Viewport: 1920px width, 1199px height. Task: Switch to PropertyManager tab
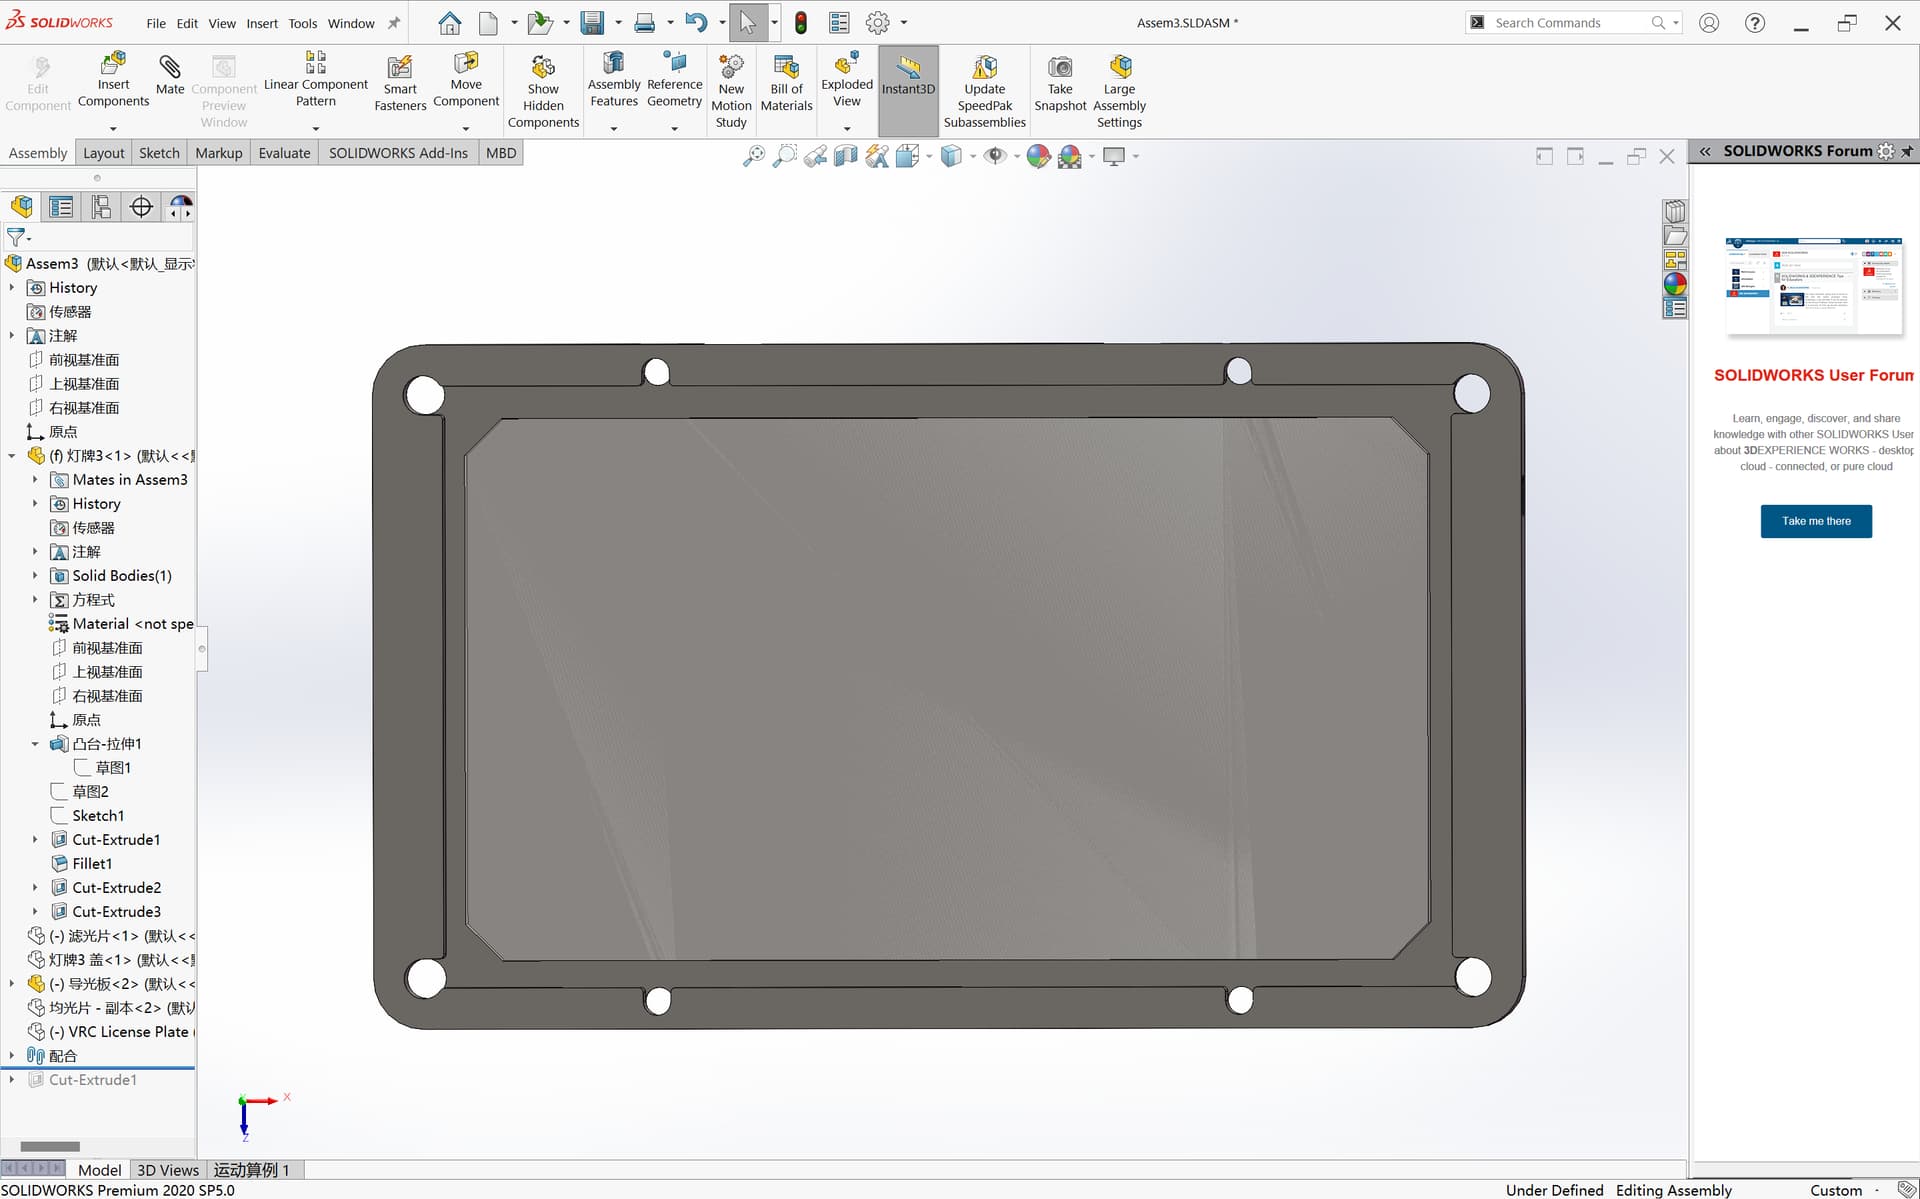pos(61,207)
